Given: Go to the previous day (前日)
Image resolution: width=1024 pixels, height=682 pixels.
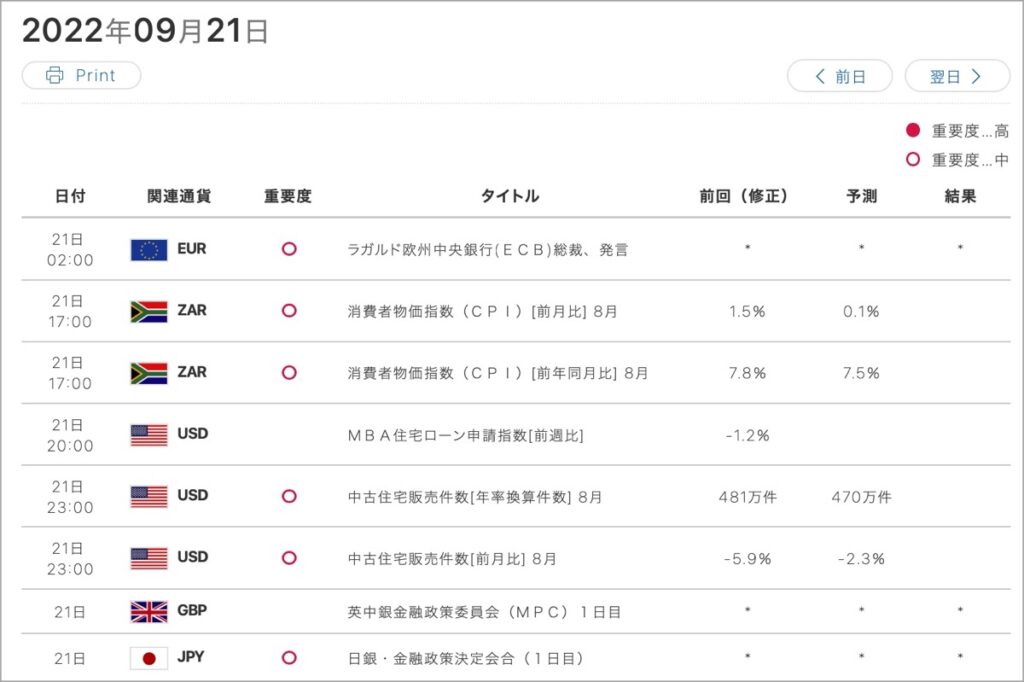Looking at the screenshot, I should click(x=840, y=76).
